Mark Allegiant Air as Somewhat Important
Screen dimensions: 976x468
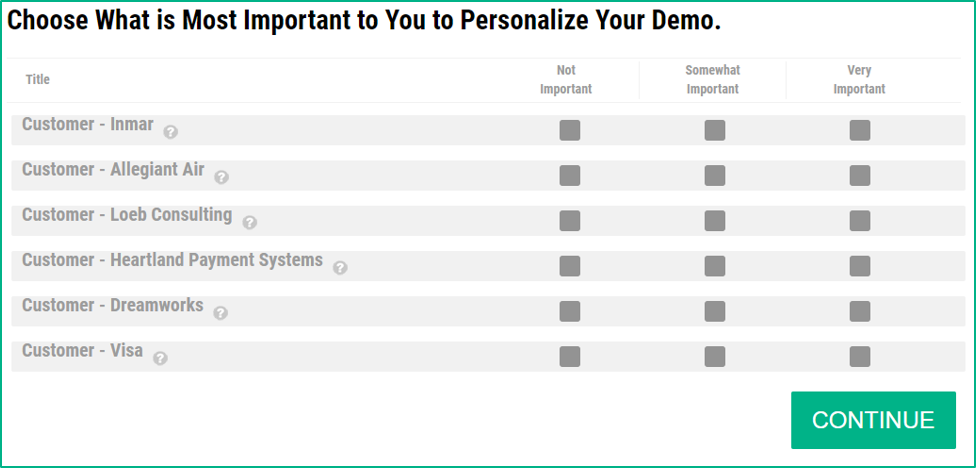tap(715, 176)
